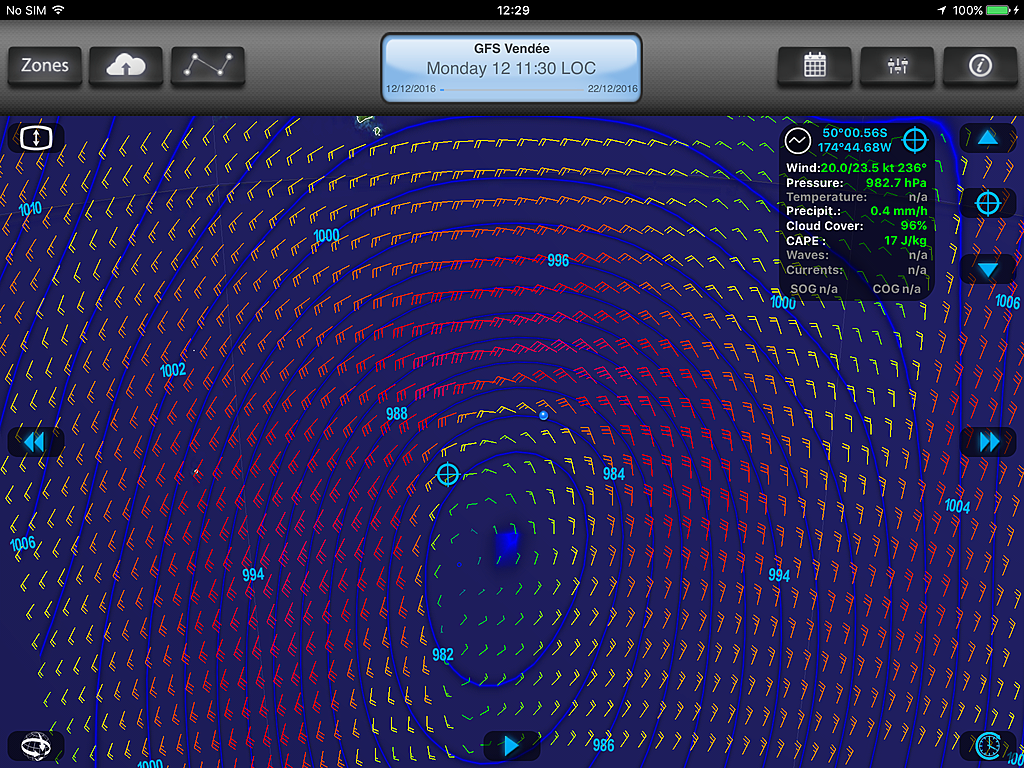Tap the 988 isobar label
This screenshot has height=768, width=1024.
pyautogui.click(x=396, y=413)
